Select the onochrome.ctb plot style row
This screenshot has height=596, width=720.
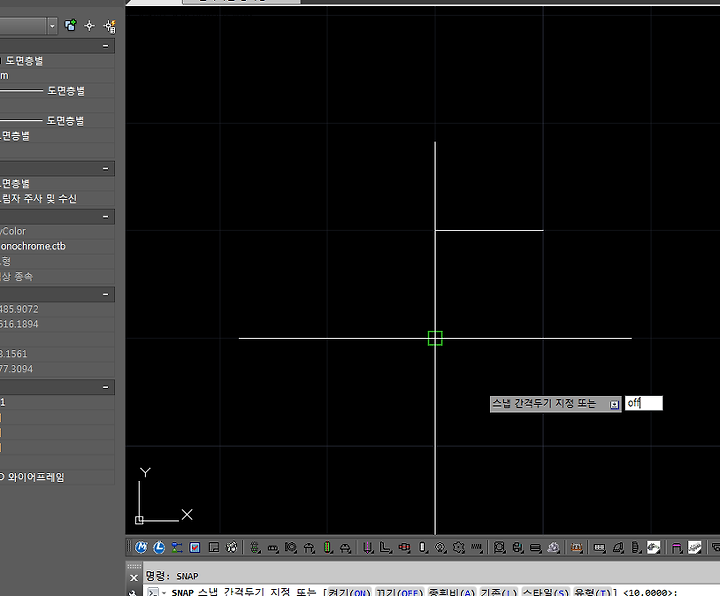click(57, 246)
